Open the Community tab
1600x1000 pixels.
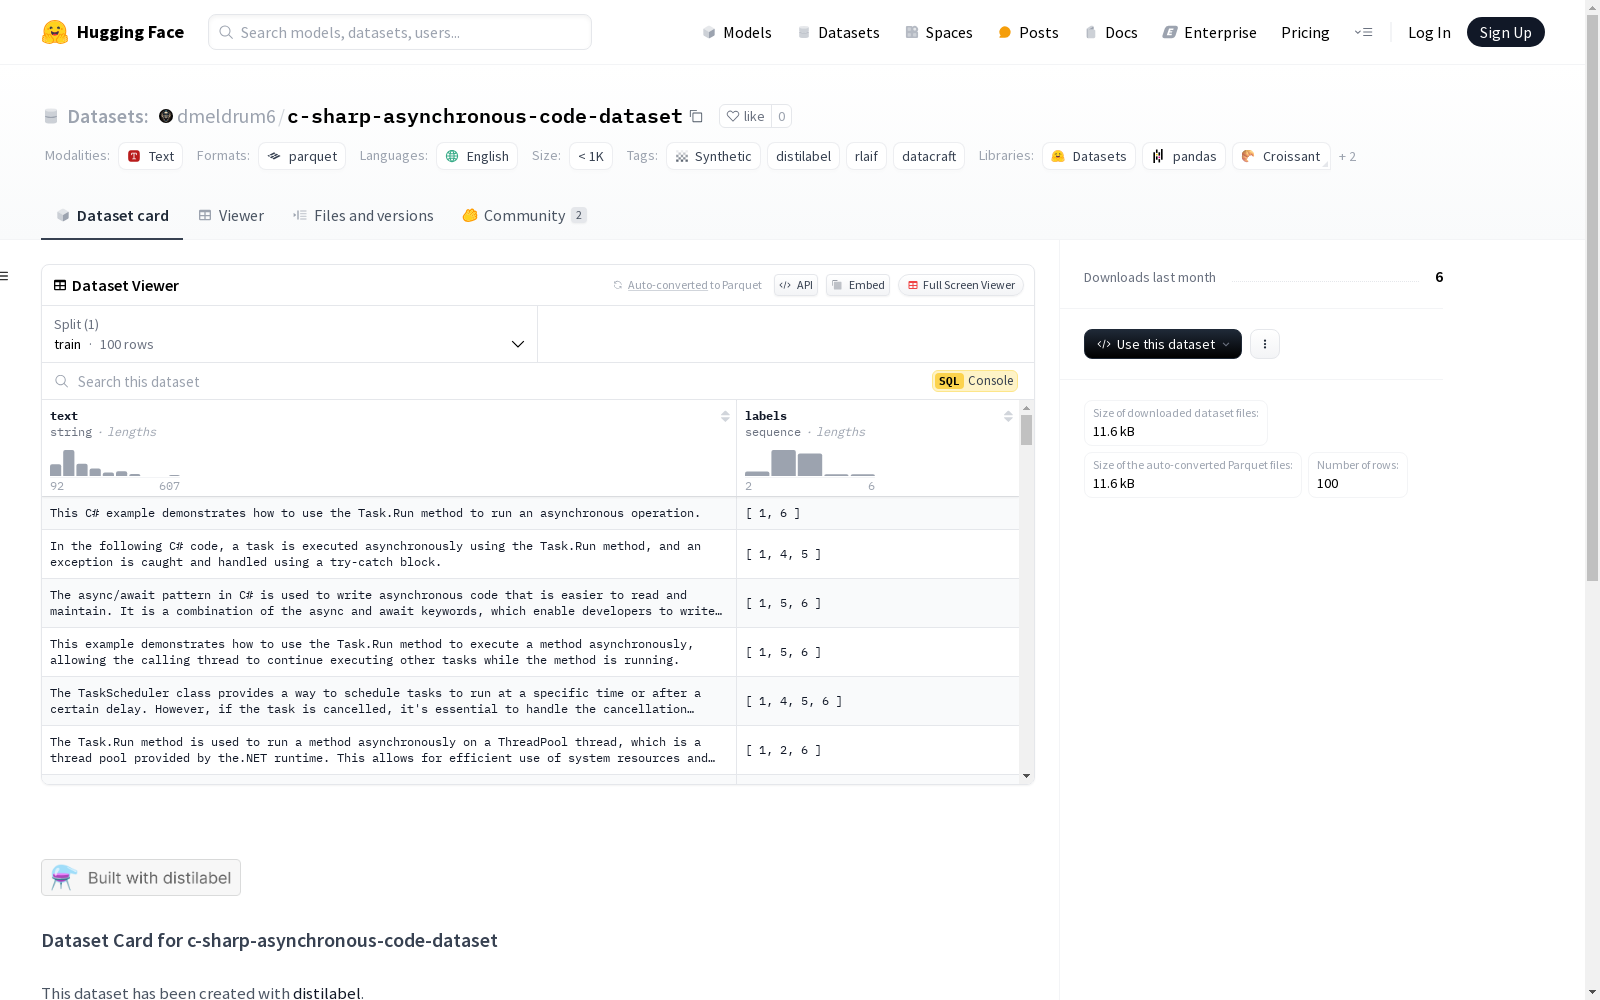pos(524,215)
